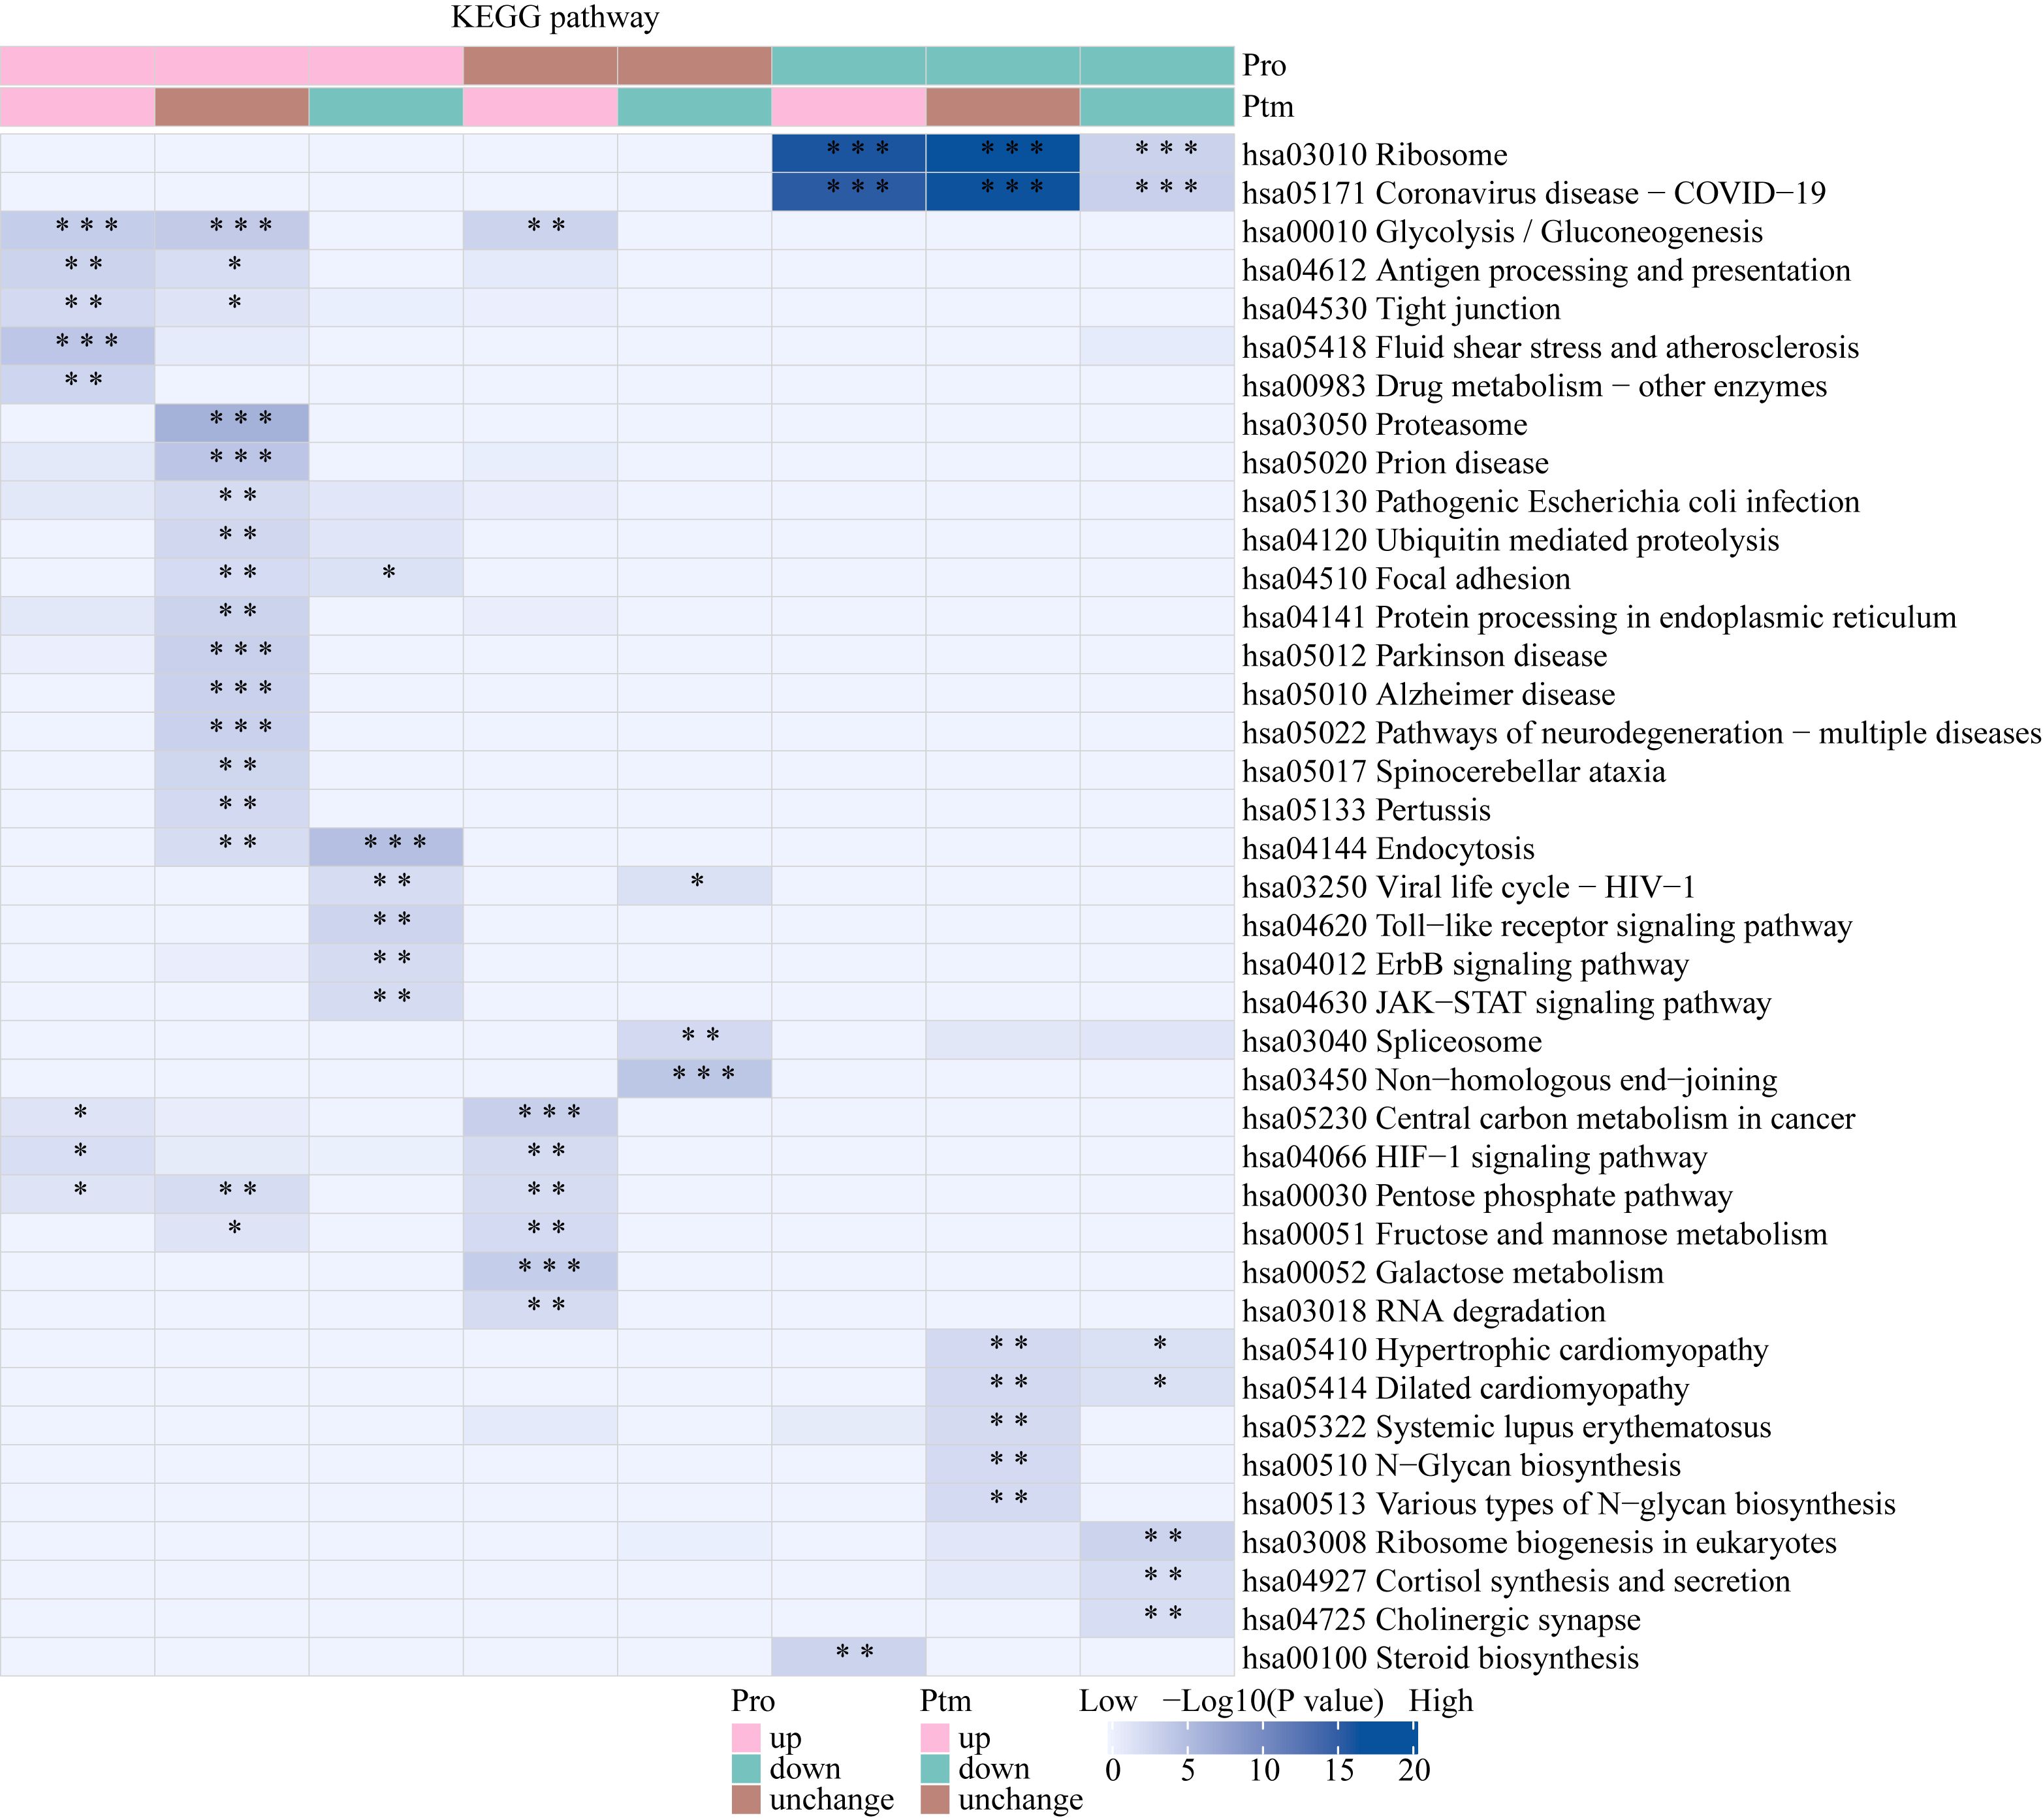Click the '10' tick on the color scale
The image size is (2043, 1820).
tap(1264, 1771)
